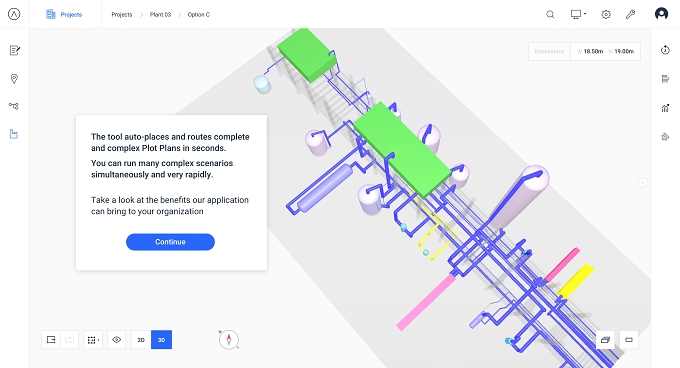Toggle the eye visibility button
Image resolution: width=680 pixels, height=368 pixels.
116,340
